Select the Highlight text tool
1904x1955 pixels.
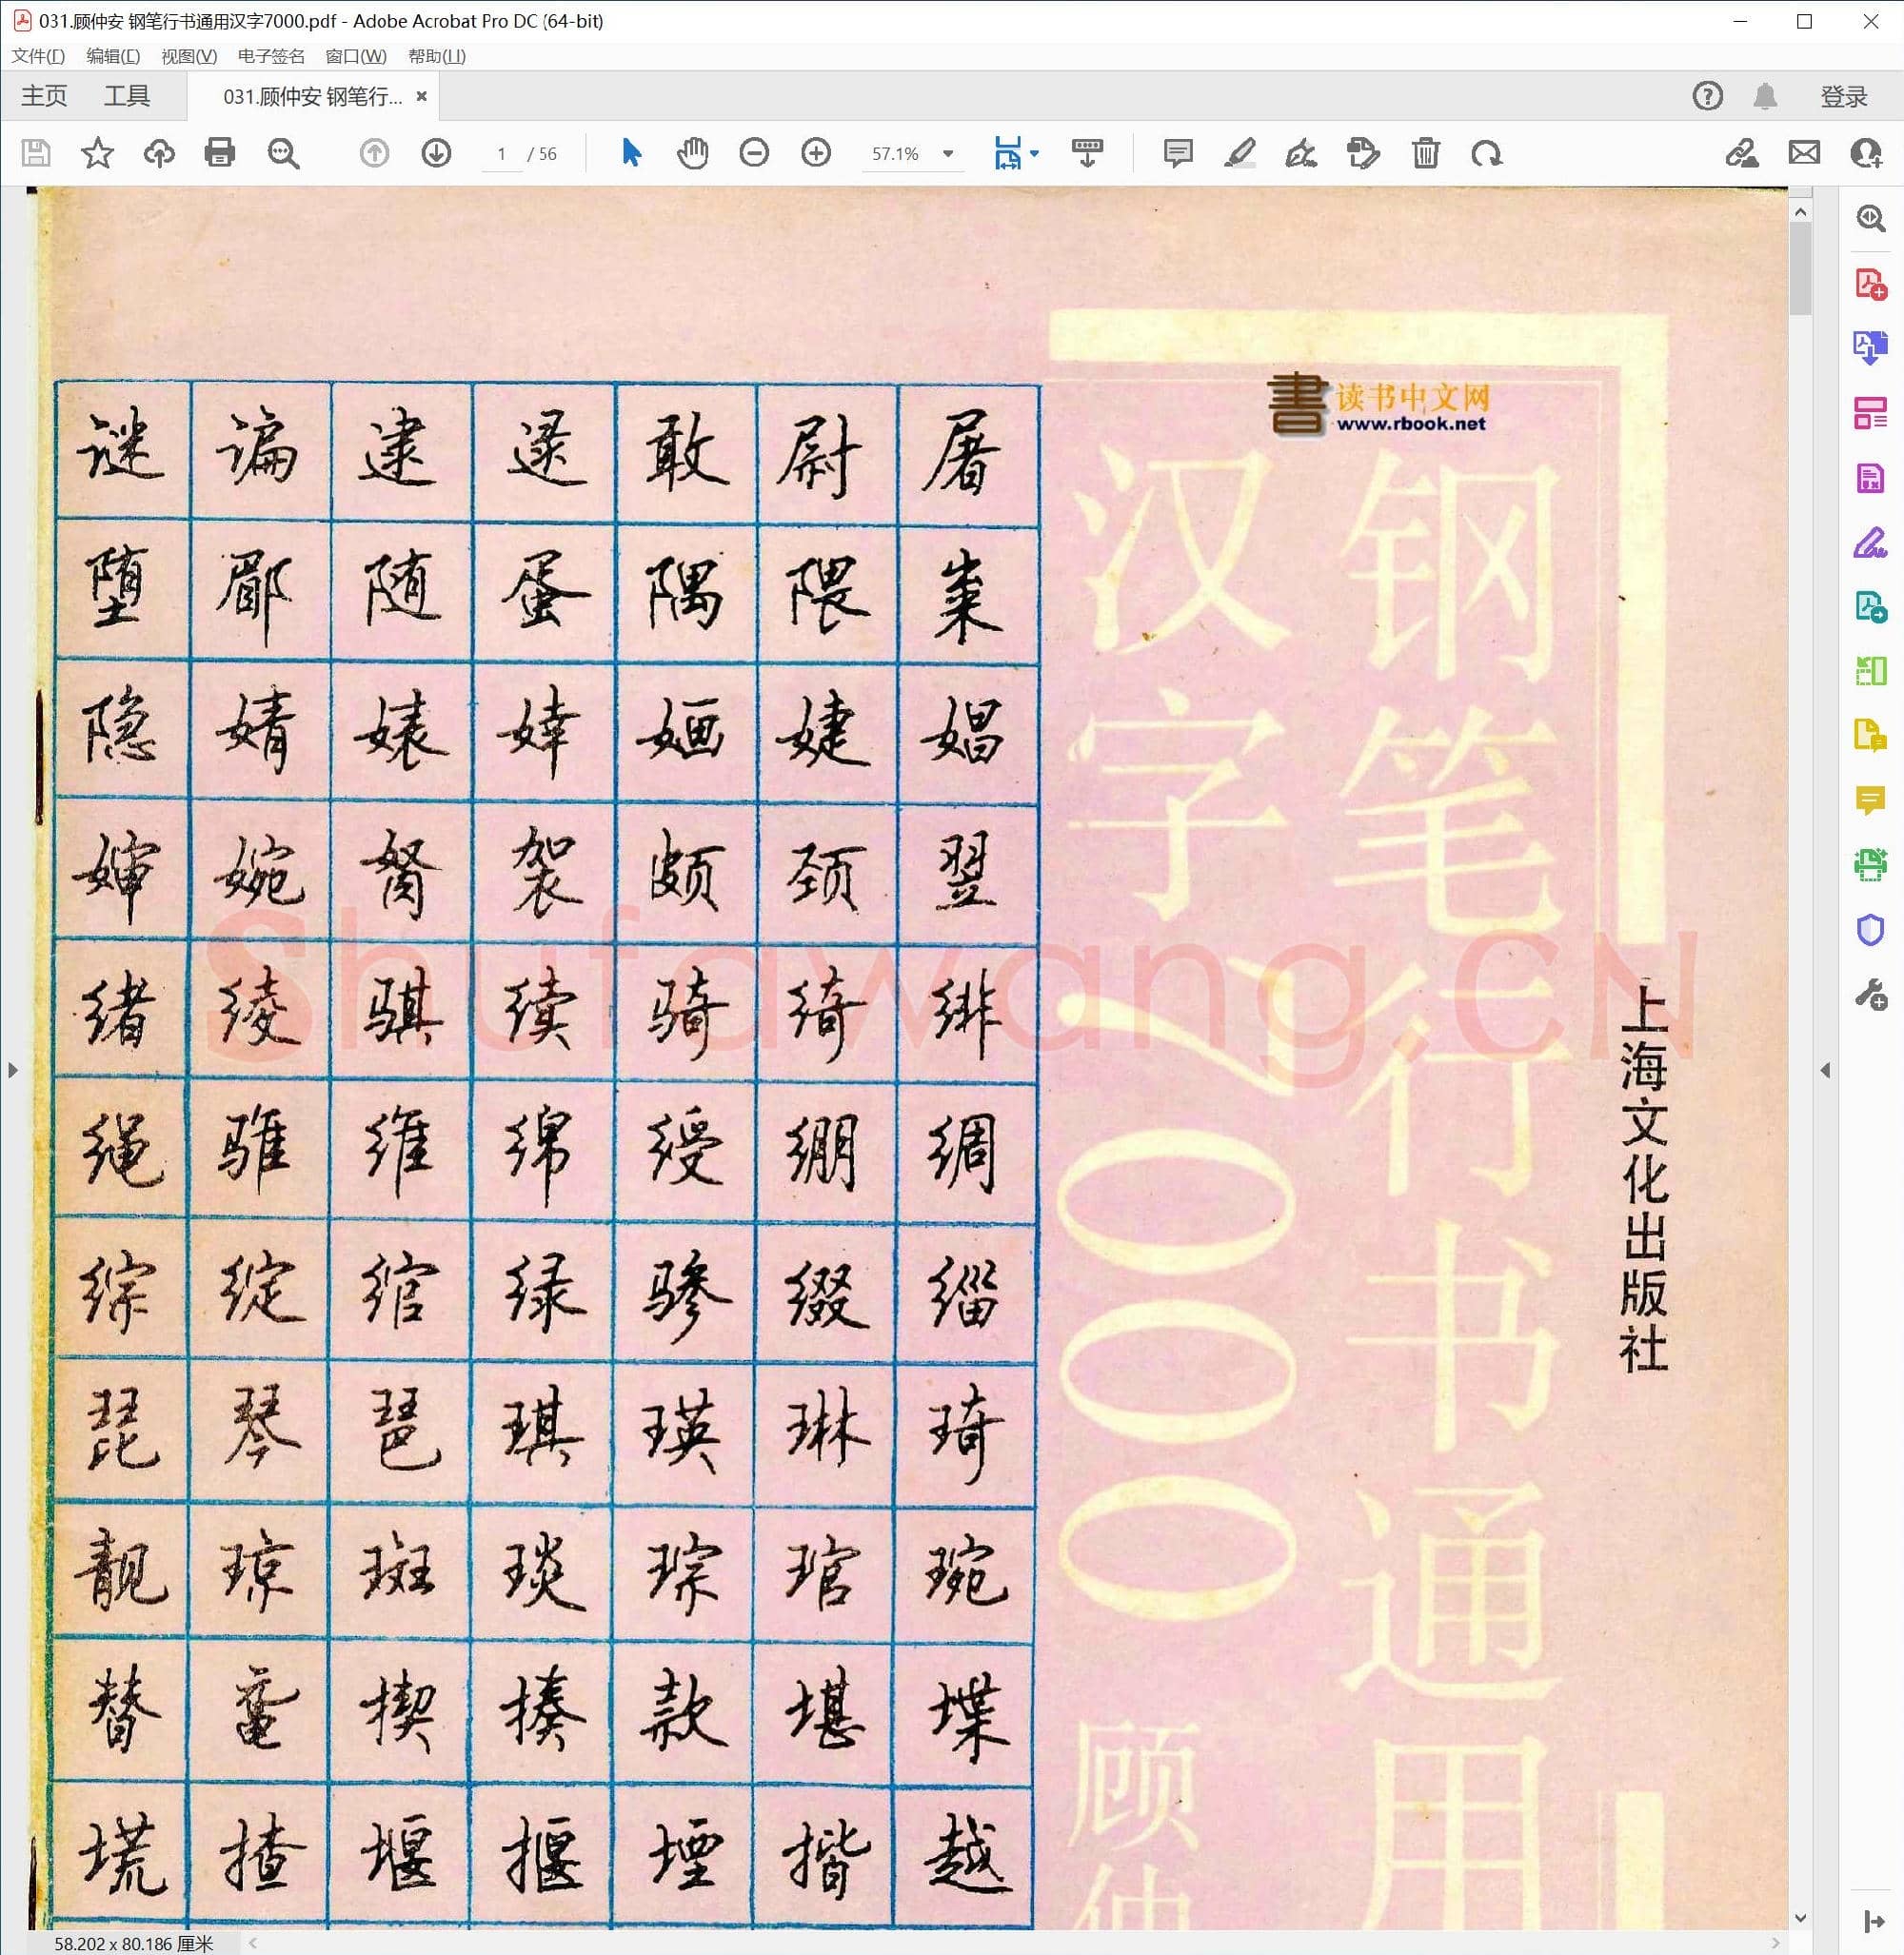click(x=1241, y=153)
